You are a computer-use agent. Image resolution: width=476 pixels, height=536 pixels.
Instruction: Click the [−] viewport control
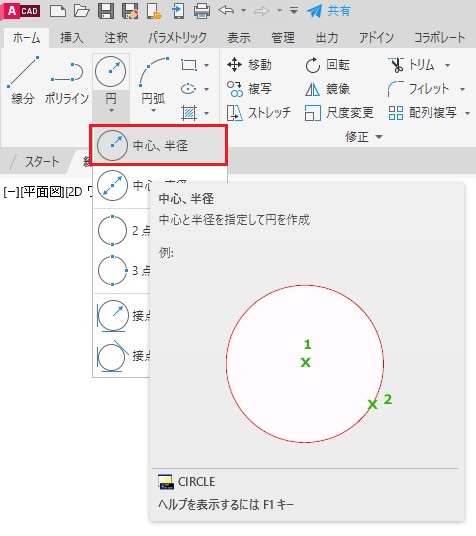(x=11, y=192)
